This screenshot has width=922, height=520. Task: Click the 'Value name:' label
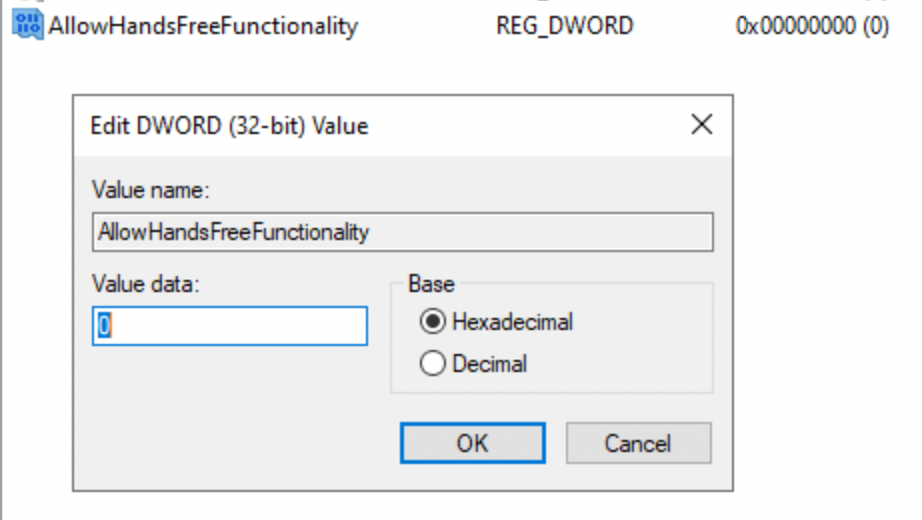point(150,190)
